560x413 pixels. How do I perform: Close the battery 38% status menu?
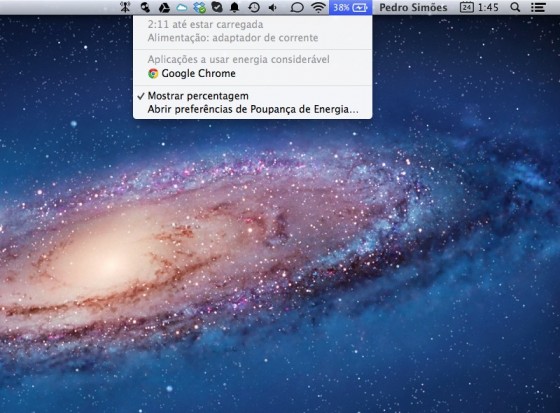coord(350,7)
